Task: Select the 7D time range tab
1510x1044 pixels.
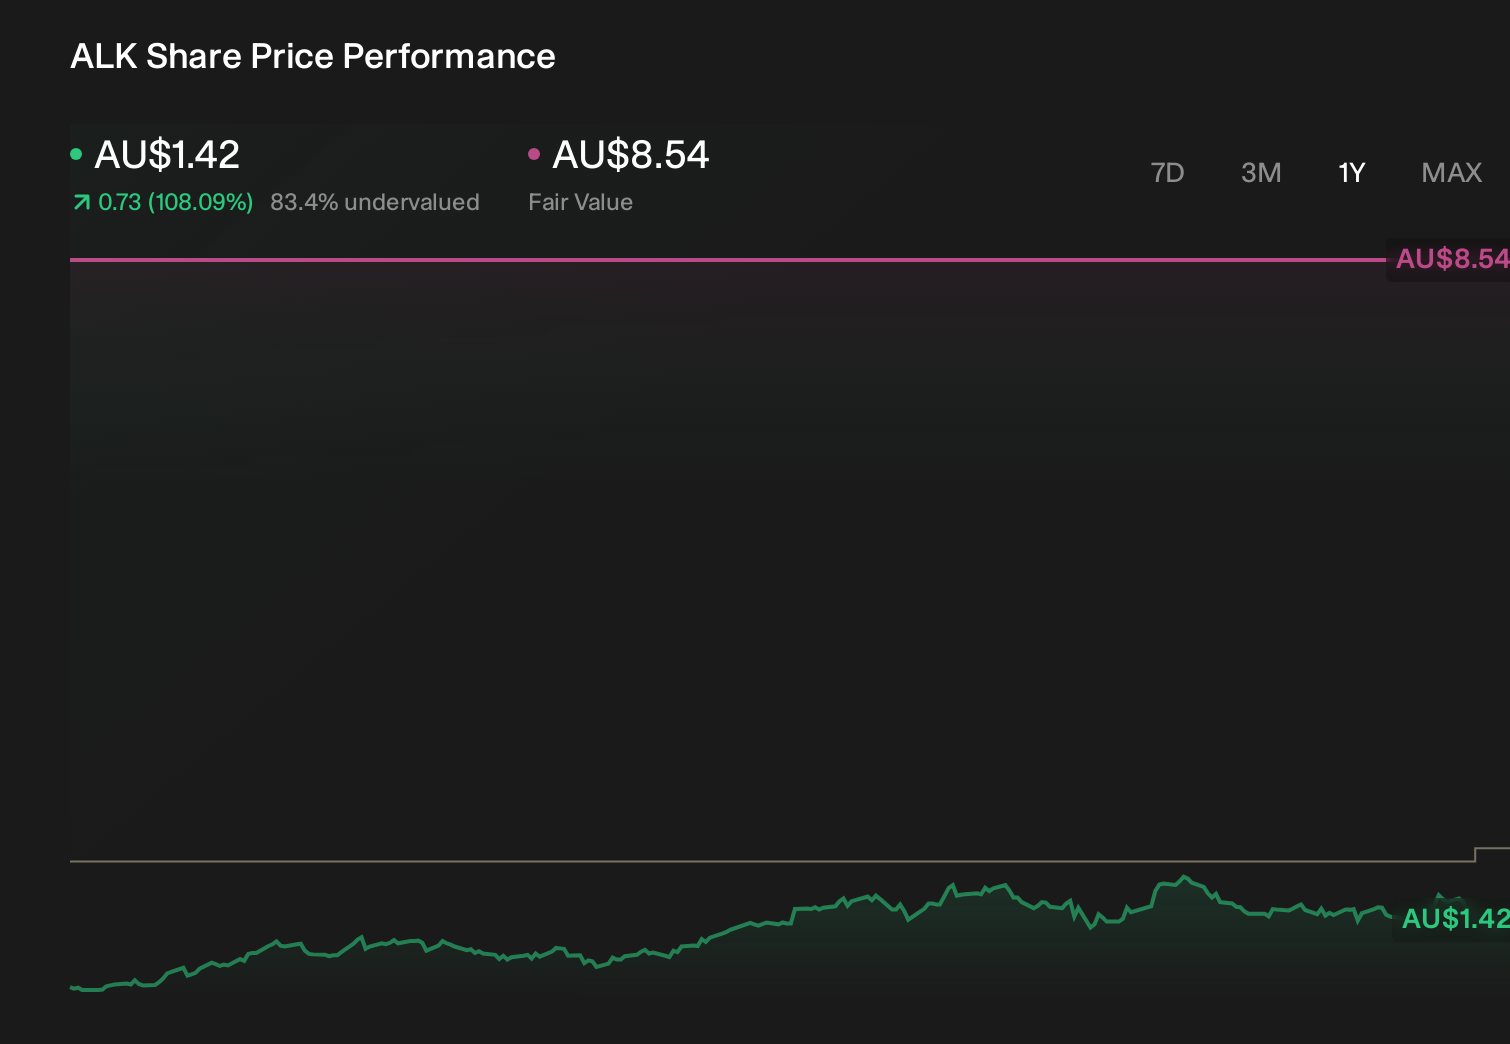Action: tap(1167, 173)
